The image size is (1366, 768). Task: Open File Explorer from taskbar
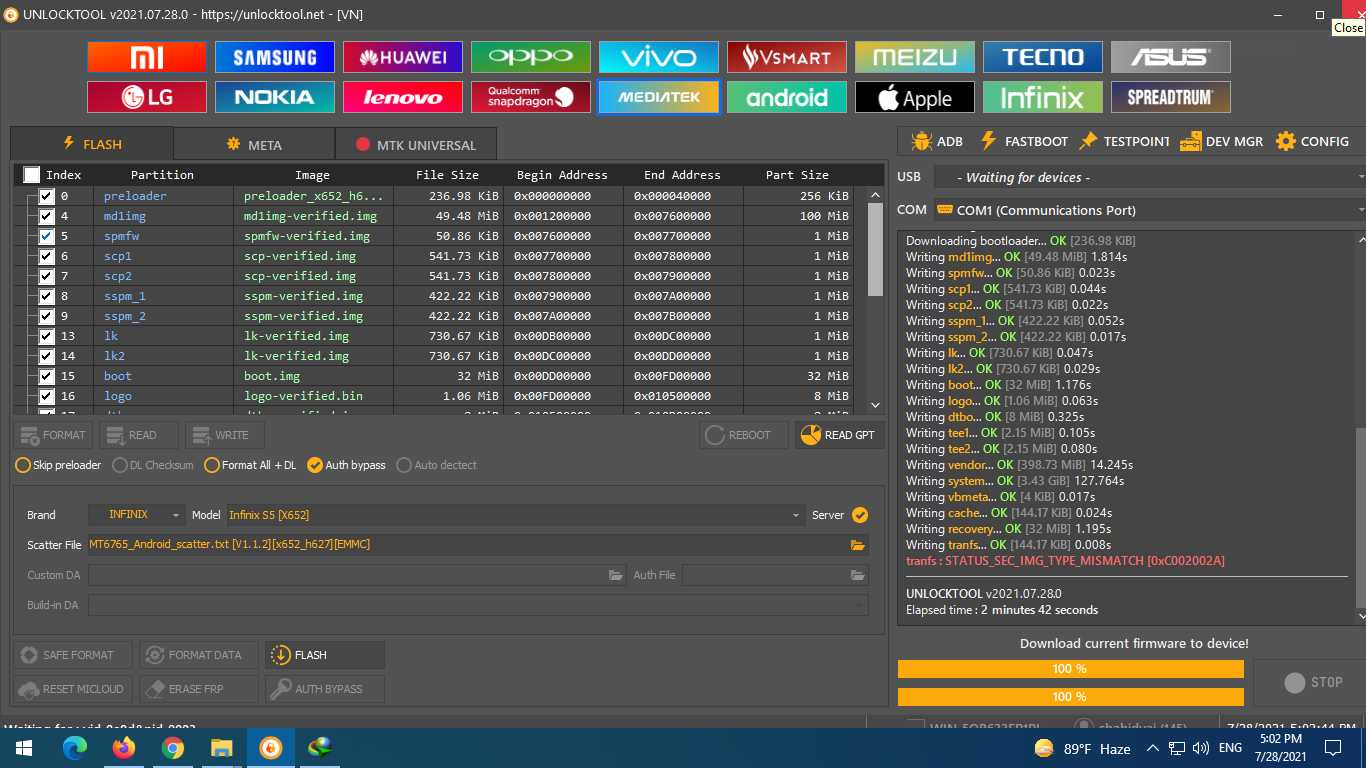coord(222,747)
